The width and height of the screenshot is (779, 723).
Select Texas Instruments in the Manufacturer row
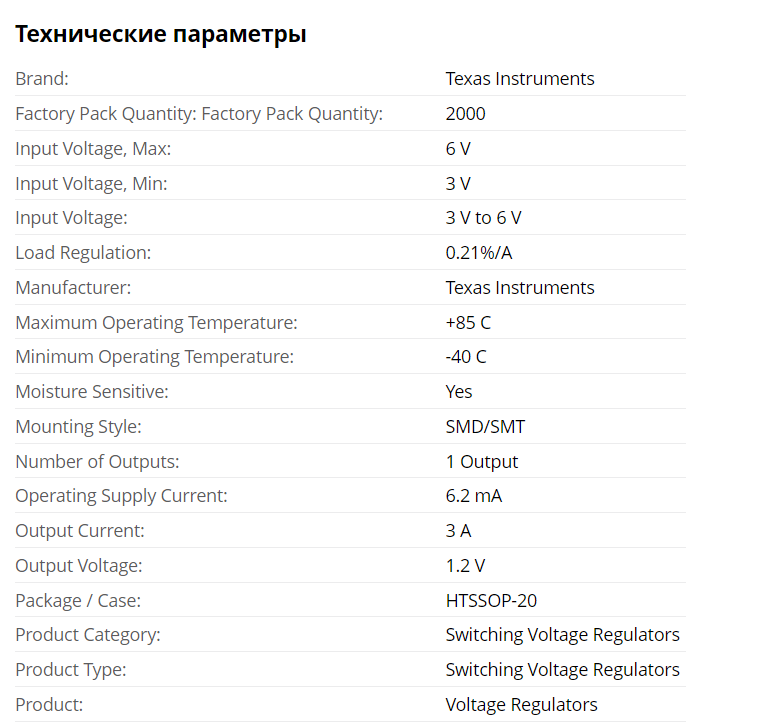click(x=520, y=288)
